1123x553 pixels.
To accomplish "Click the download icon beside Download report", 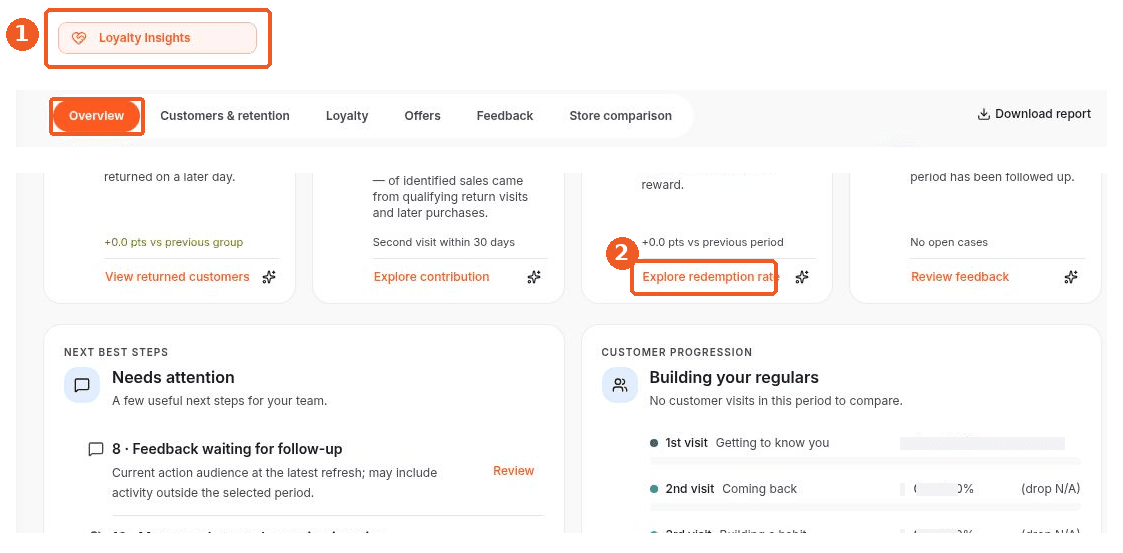I will tap(984, 114).
